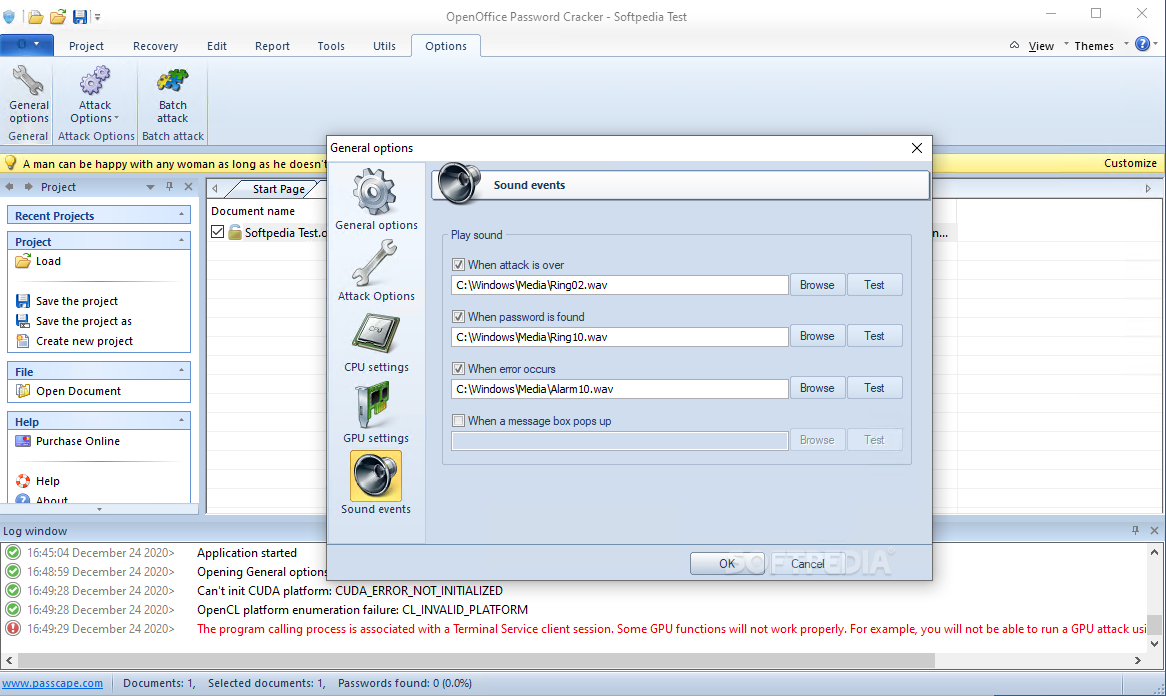The width and height of the screenshot is (1166, 696).
Task: Browse for attack-over sound Ring02.wav
Action: pyautogui.click(x=816, y=285)
